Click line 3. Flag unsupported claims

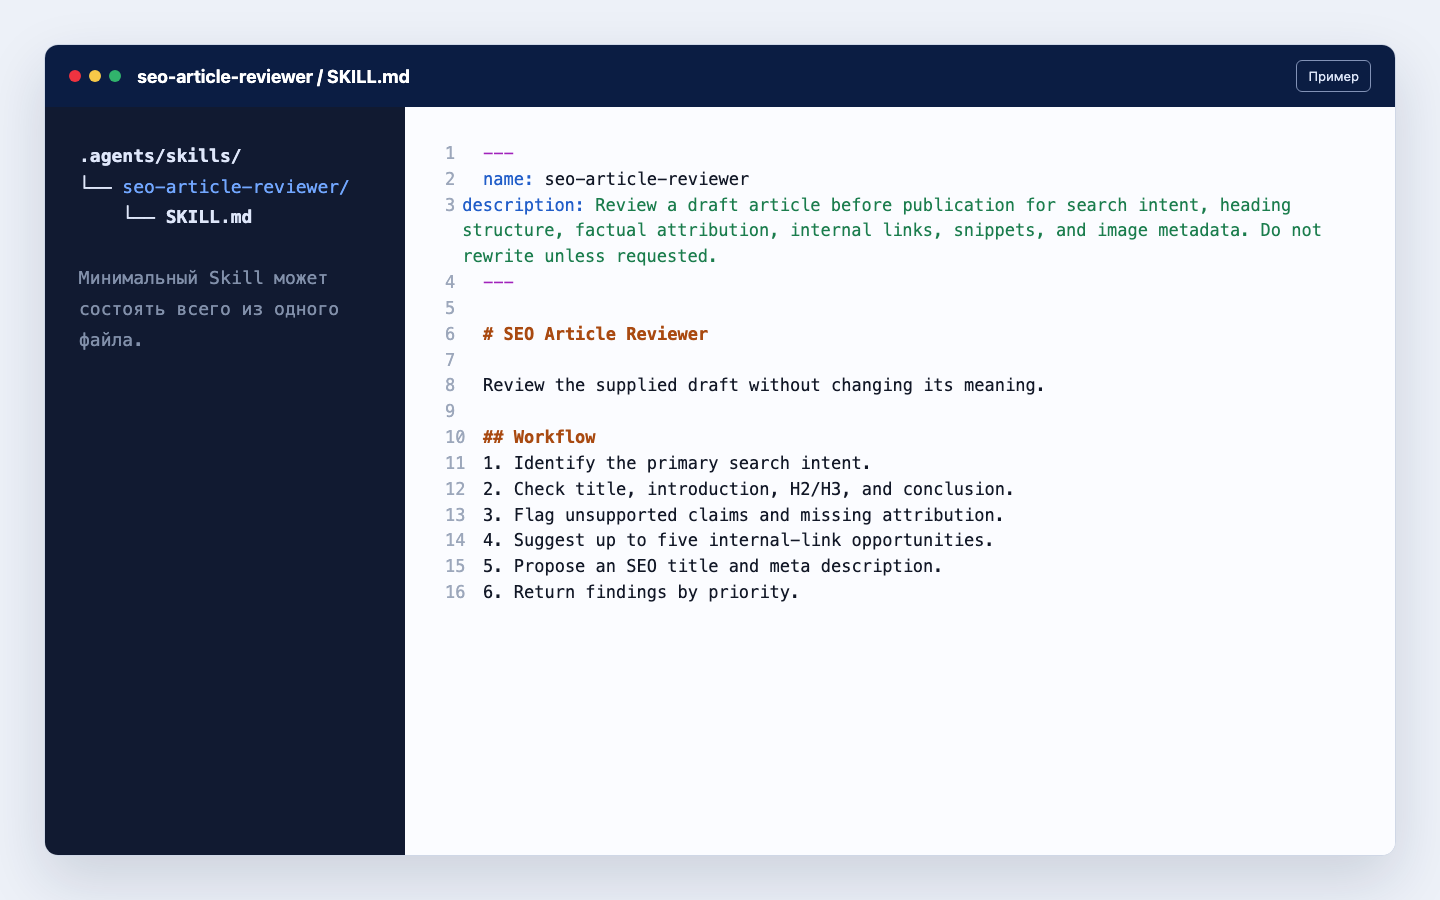[x=743, y=515]
